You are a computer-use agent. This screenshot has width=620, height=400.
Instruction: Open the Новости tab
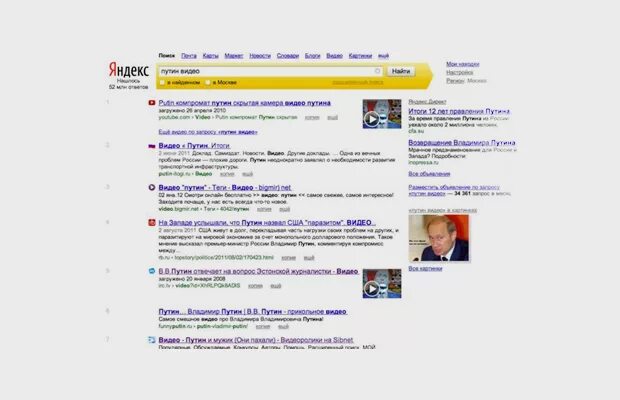pyautogui.click(x=260, y=56)
